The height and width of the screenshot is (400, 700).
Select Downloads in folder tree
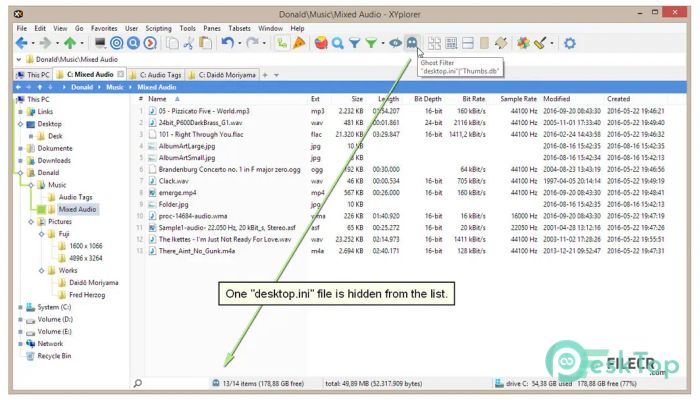click(x=54, y=160)
